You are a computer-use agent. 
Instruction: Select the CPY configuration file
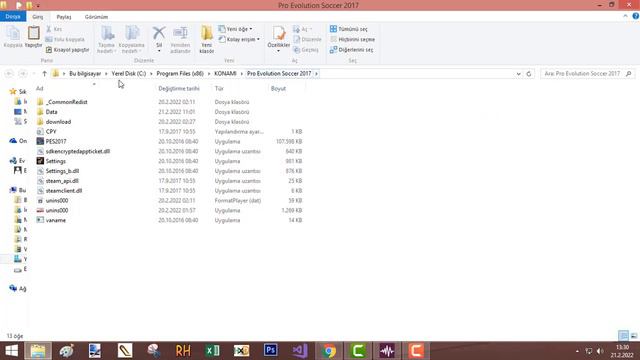pyautogui.click(x=46, y=131)
